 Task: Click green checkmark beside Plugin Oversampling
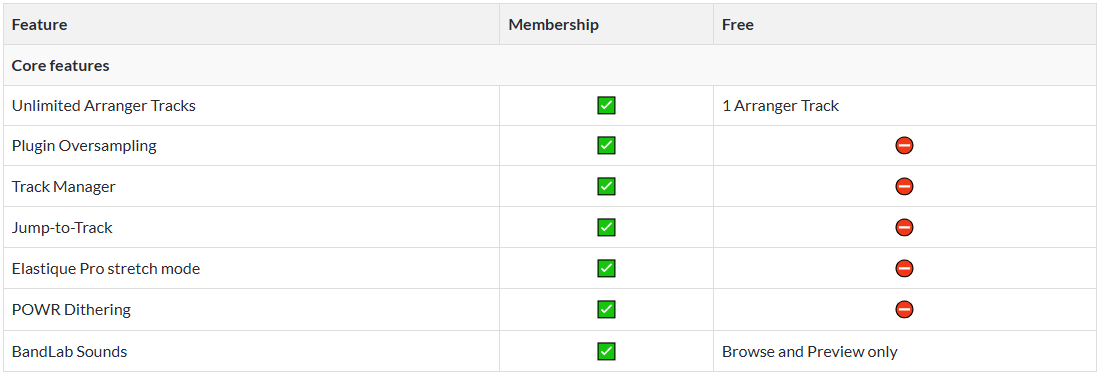606,146
